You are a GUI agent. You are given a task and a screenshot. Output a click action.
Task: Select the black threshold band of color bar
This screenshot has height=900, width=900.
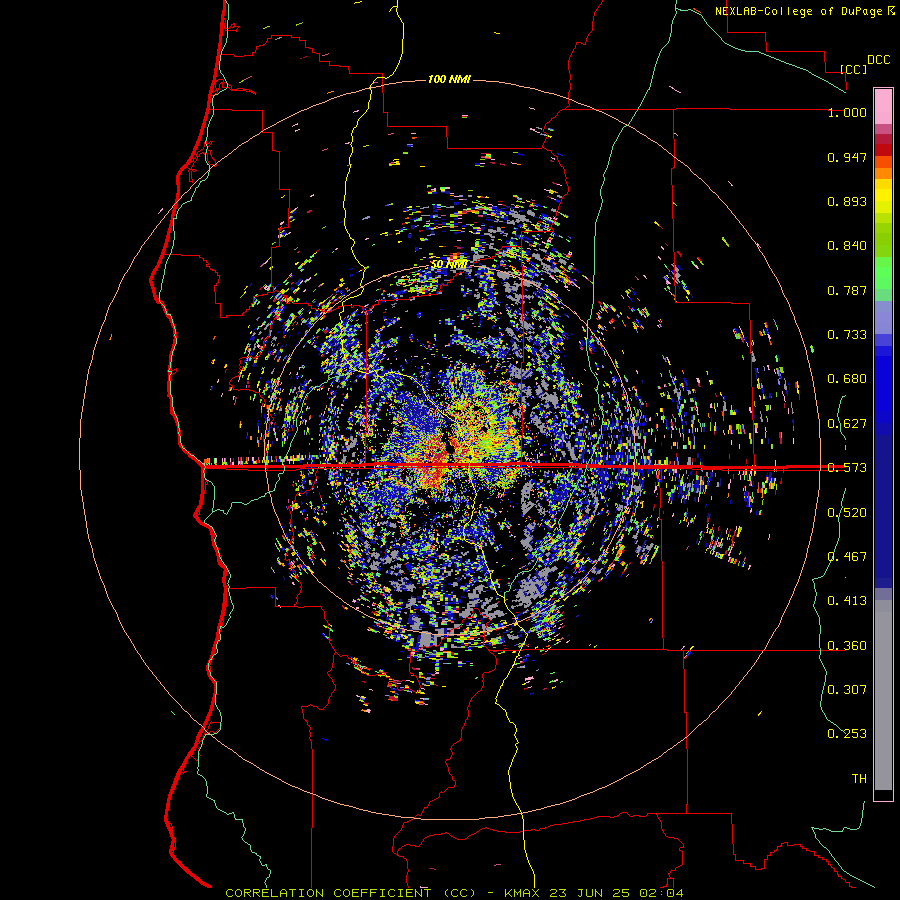[x=883, y=794]
